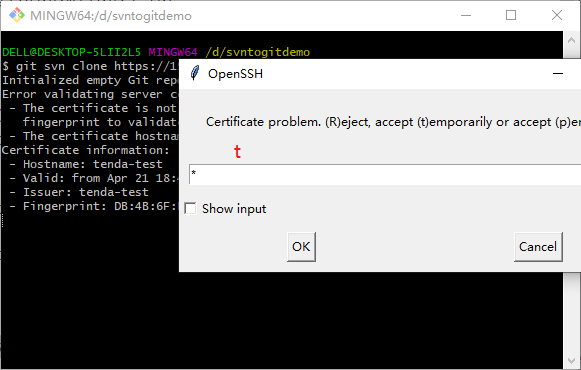Click the red t annotation

click(238, 151)
